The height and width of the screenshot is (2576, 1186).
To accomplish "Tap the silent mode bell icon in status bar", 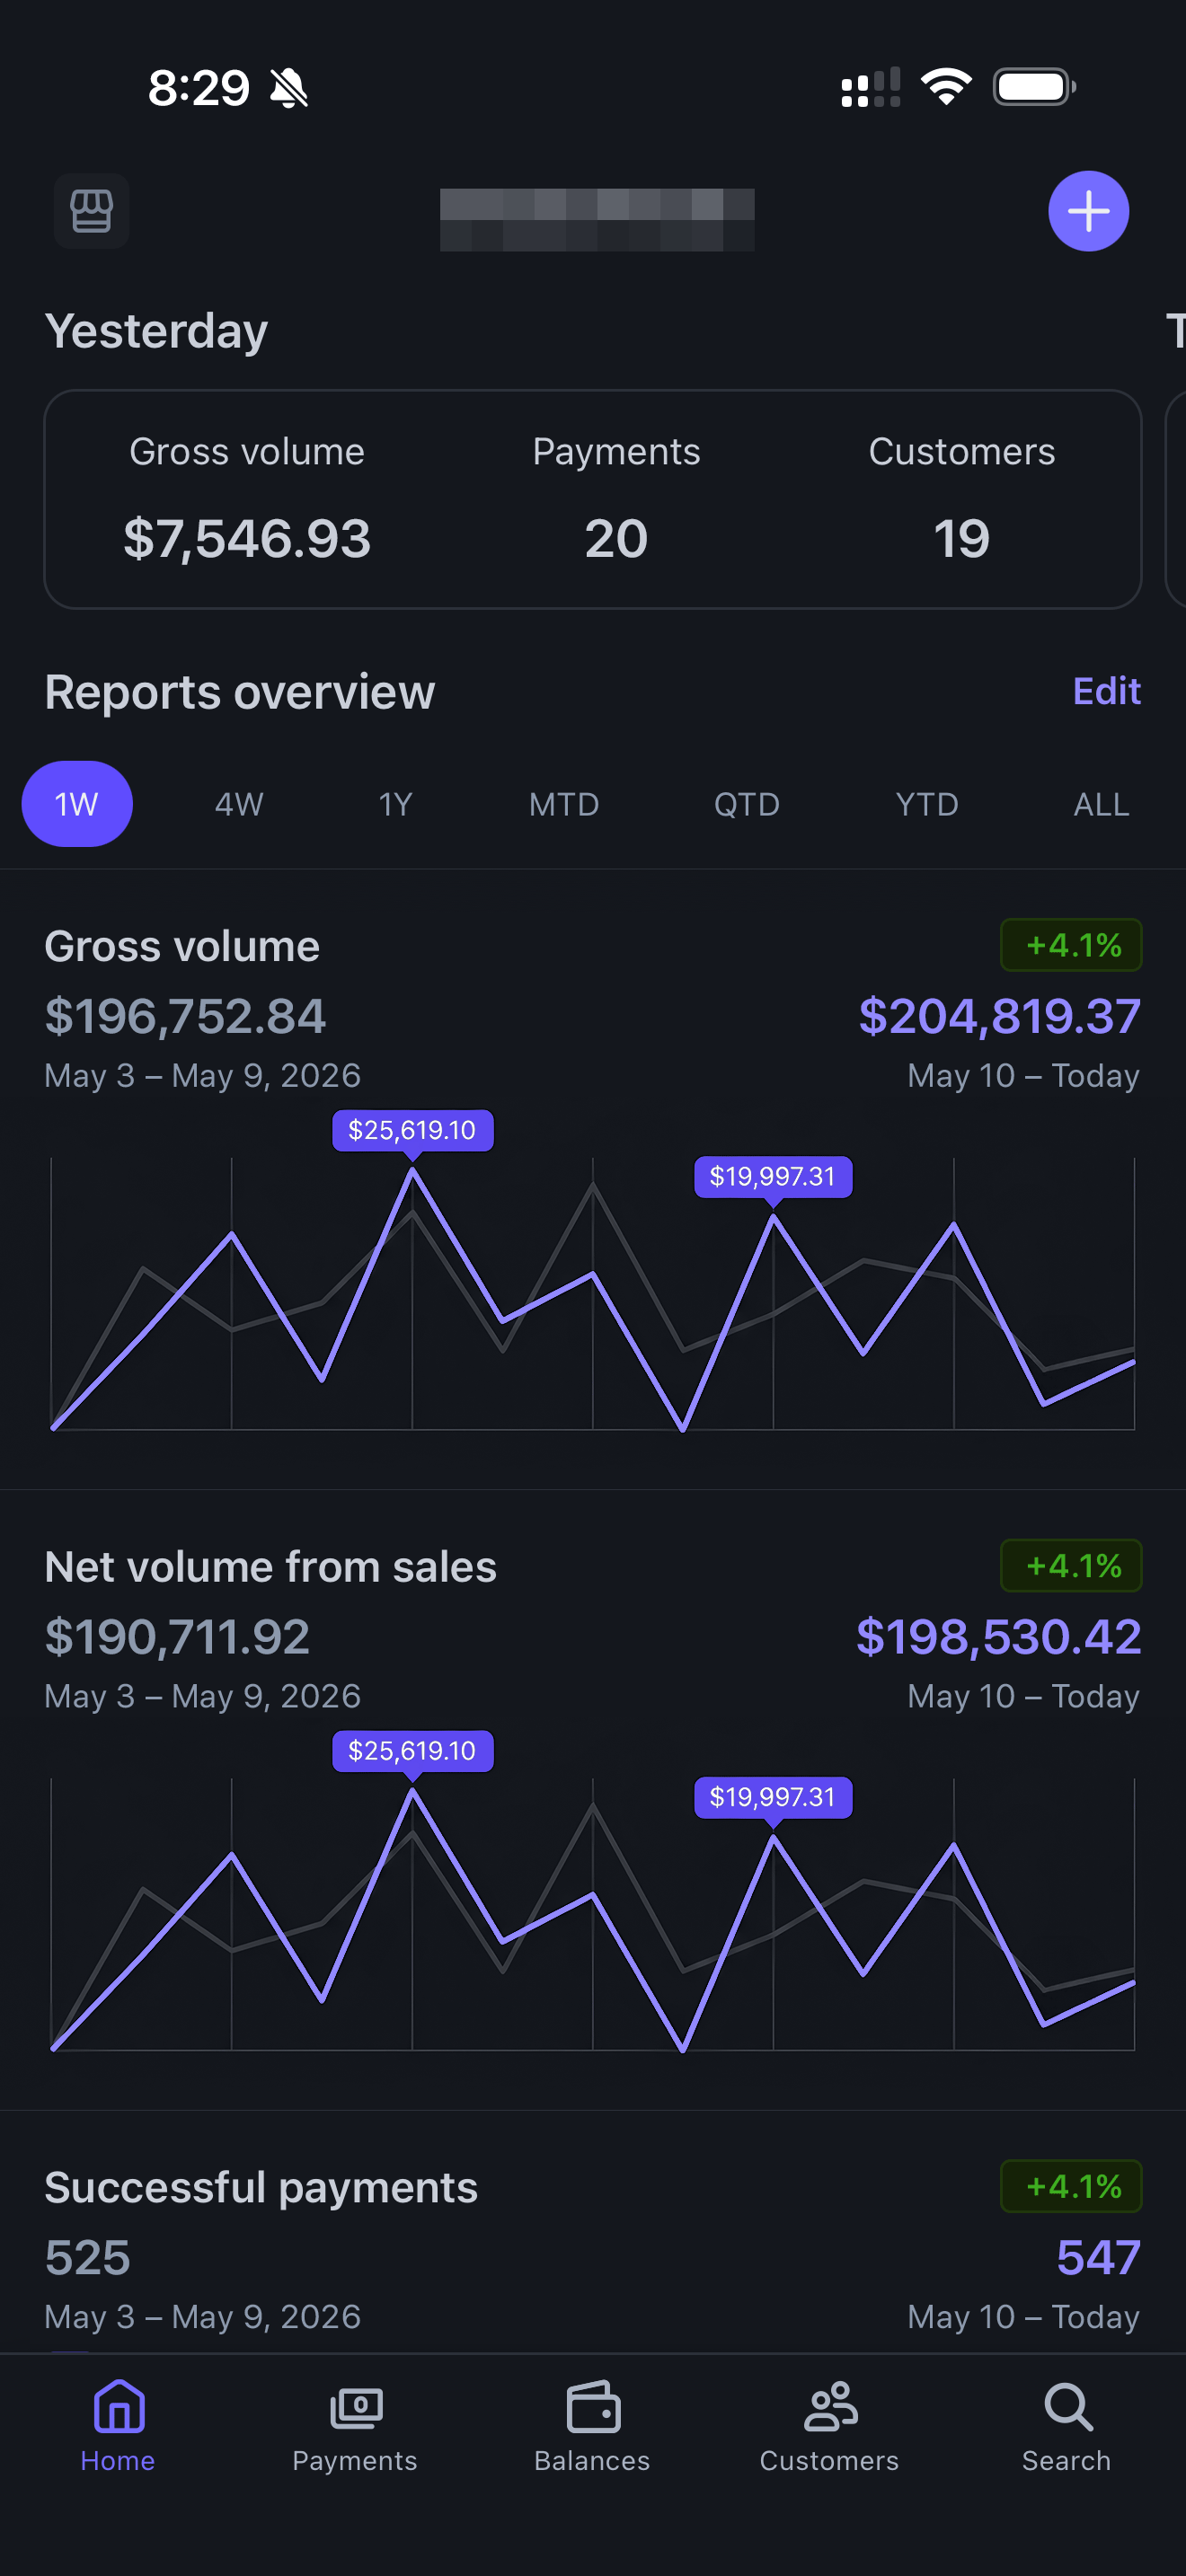I will pos(289,88).
